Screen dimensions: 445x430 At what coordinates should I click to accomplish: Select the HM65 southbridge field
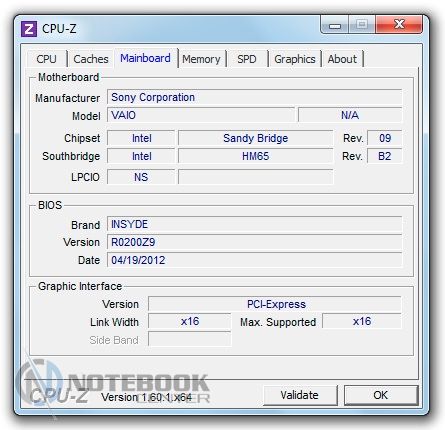click(256, 156)
